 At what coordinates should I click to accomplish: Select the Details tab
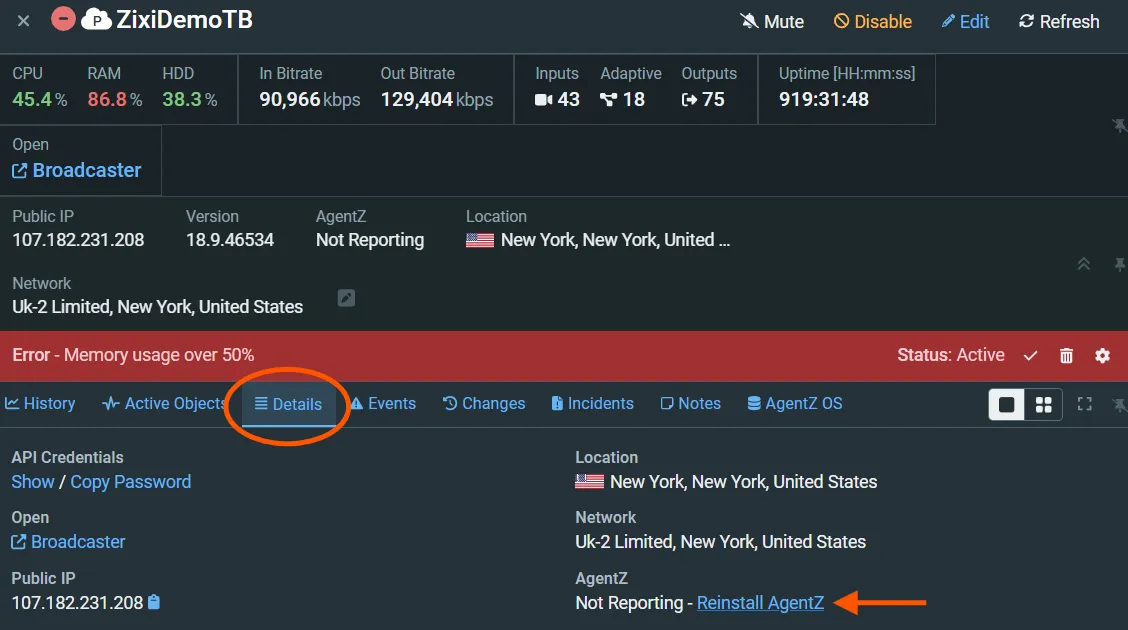coord(288,404)
